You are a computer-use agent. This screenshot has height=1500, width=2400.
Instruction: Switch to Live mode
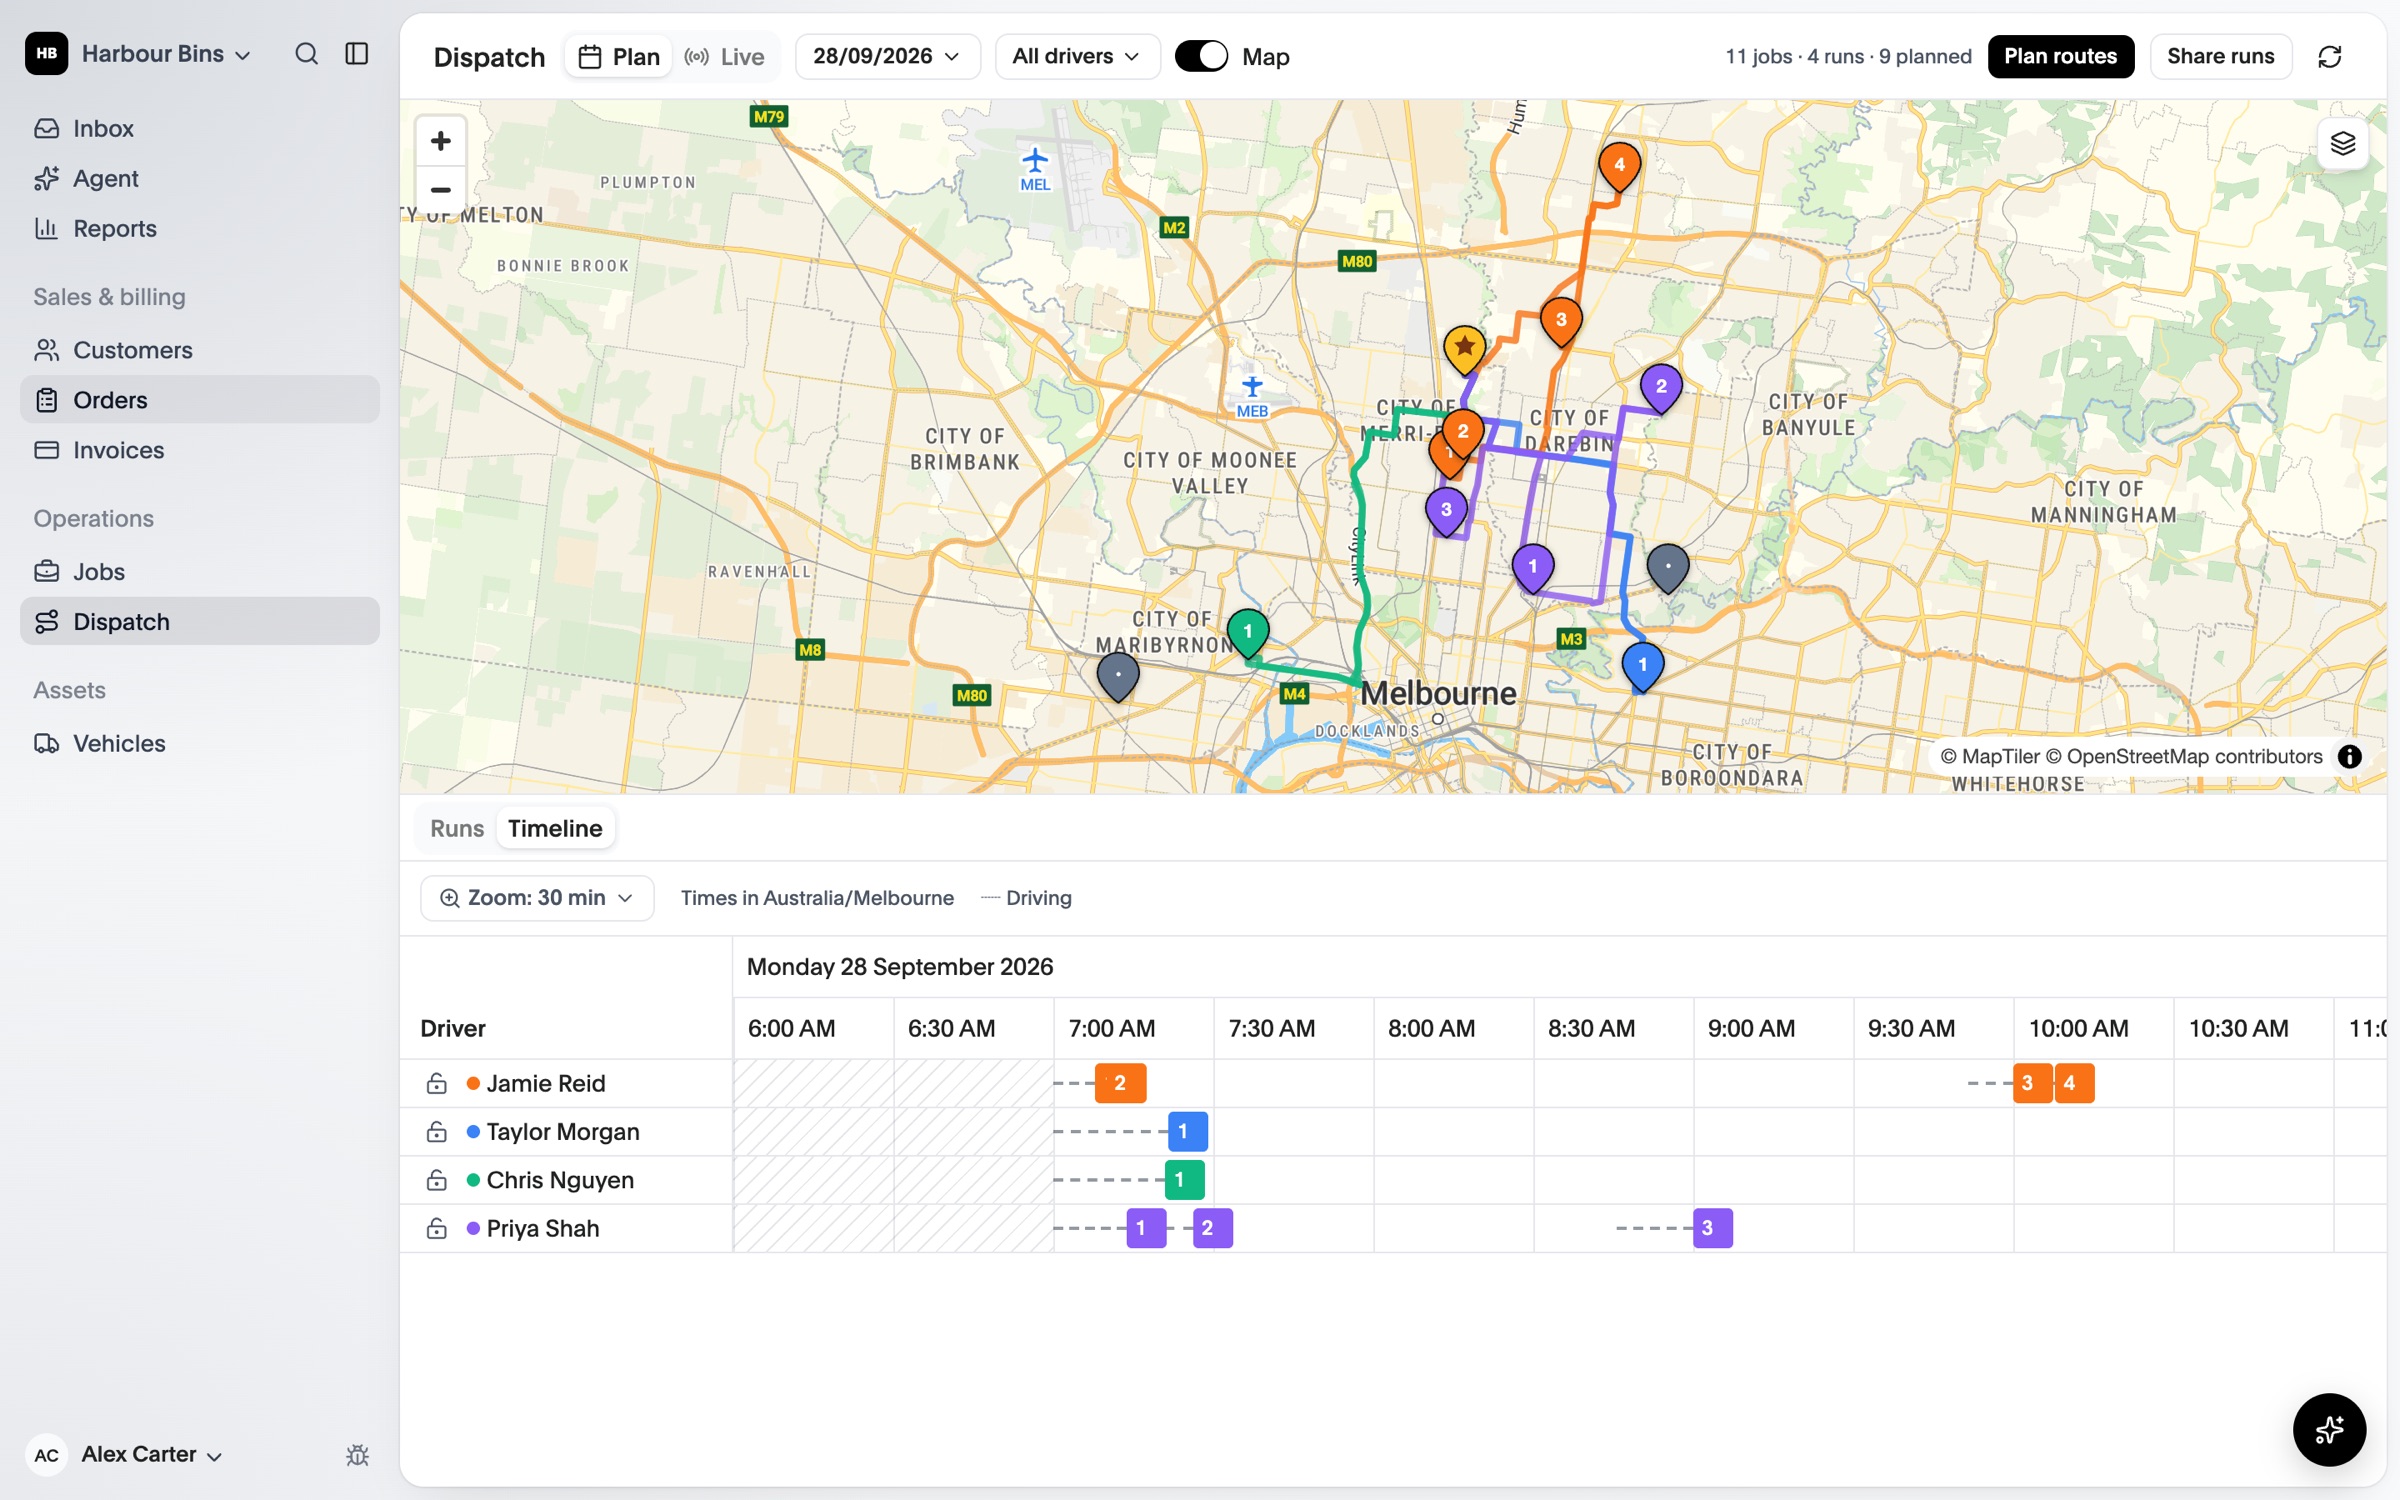[724, 57]
